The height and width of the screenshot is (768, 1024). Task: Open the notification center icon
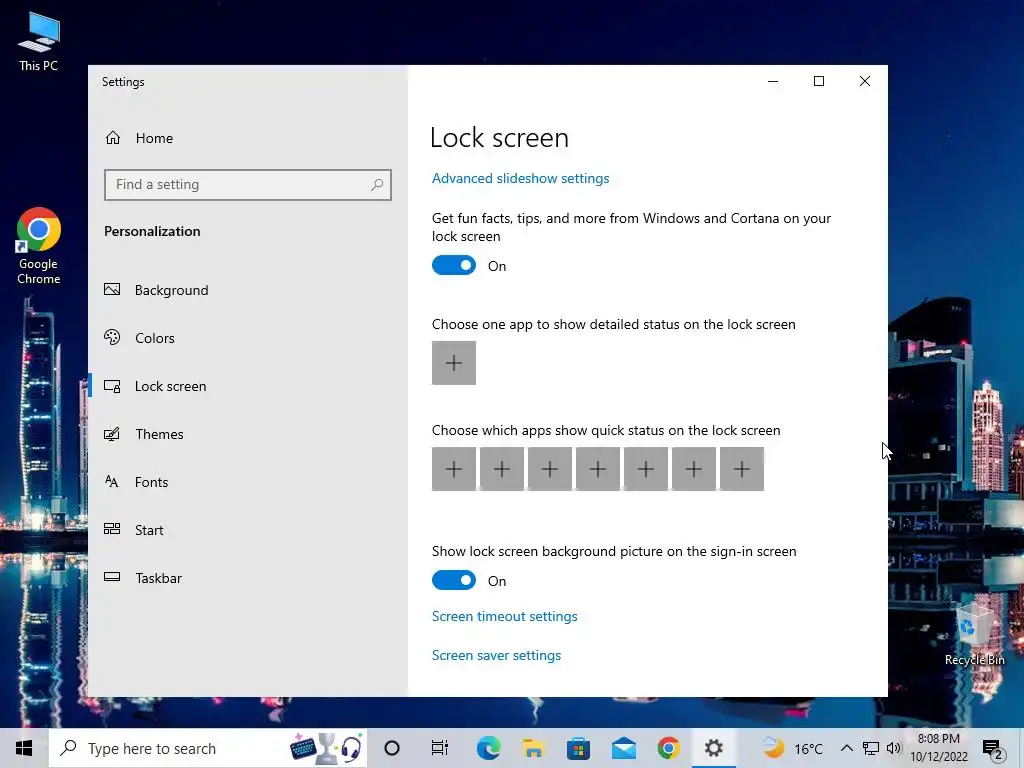click(993, 749)
